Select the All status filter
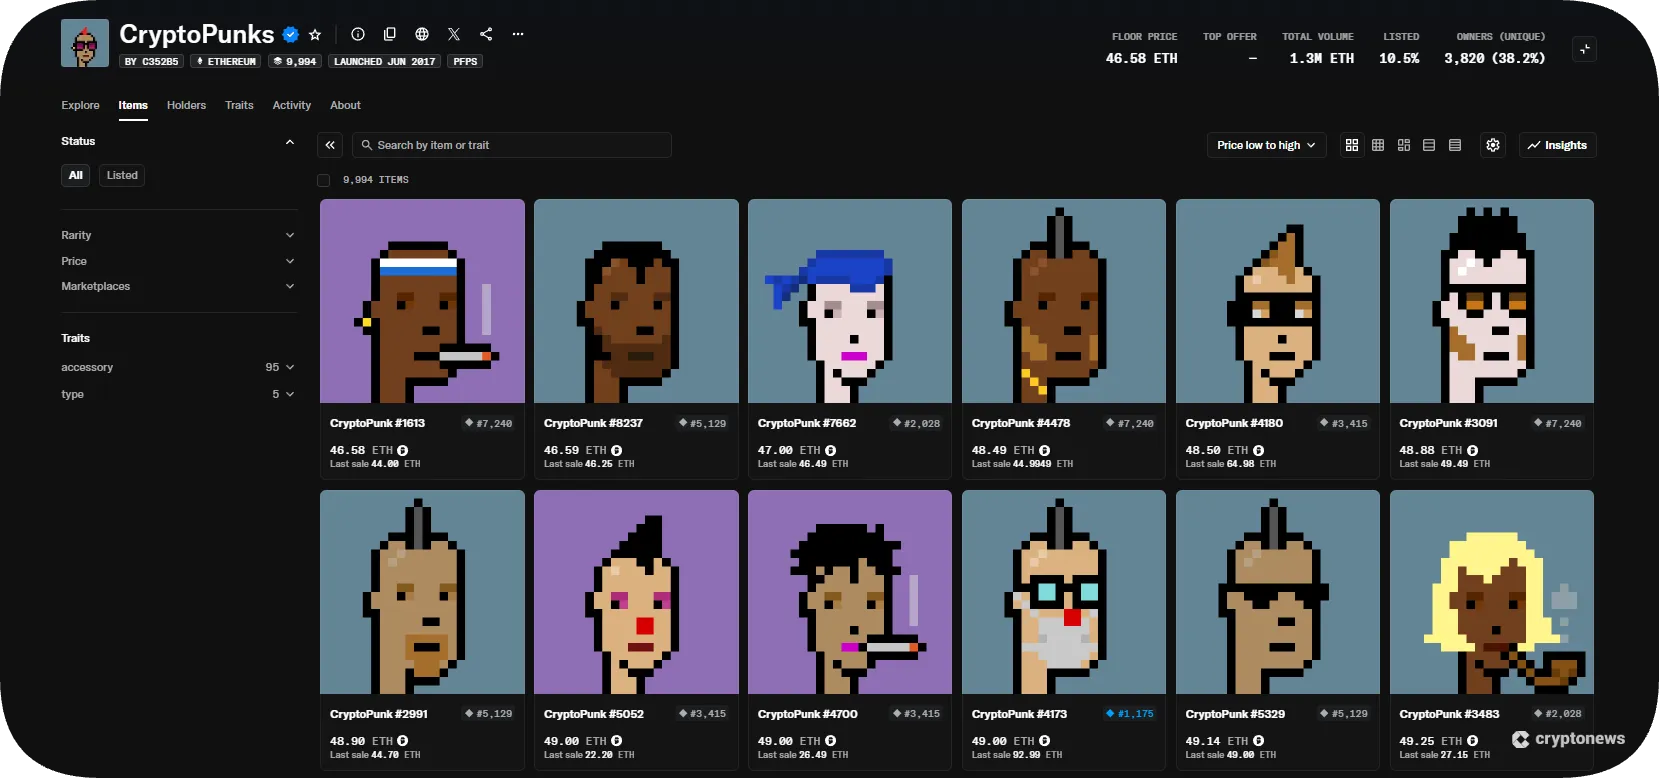The width and height of the screenshot is (1659, 778). tap(76, 175)
